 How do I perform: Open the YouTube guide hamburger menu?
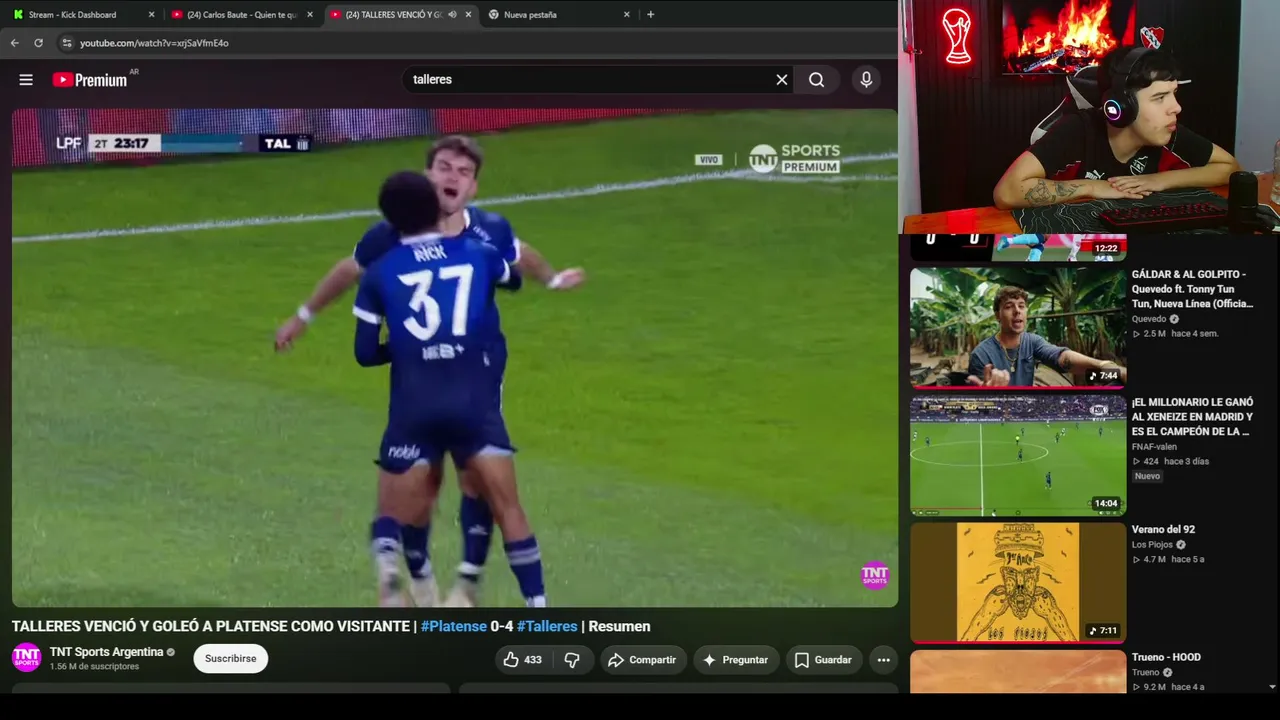(x=26, y=80)
